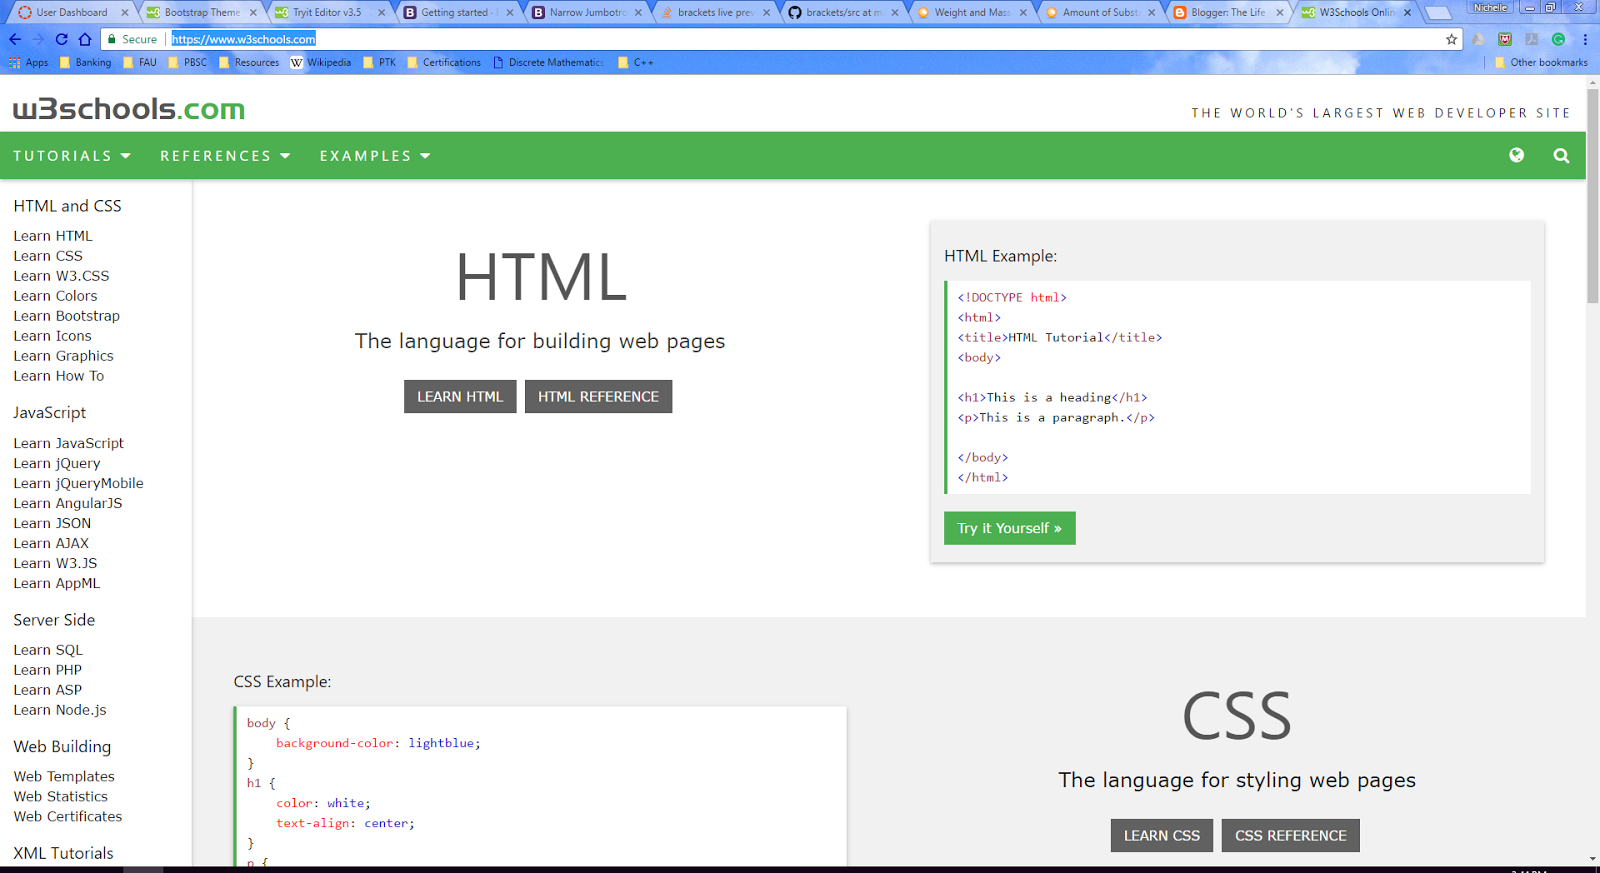The width and height of the screenshot is (1600, 873).
Task: Open the Grammarly extension icon
Action: pyautogui.click(x=1558, y=39)
